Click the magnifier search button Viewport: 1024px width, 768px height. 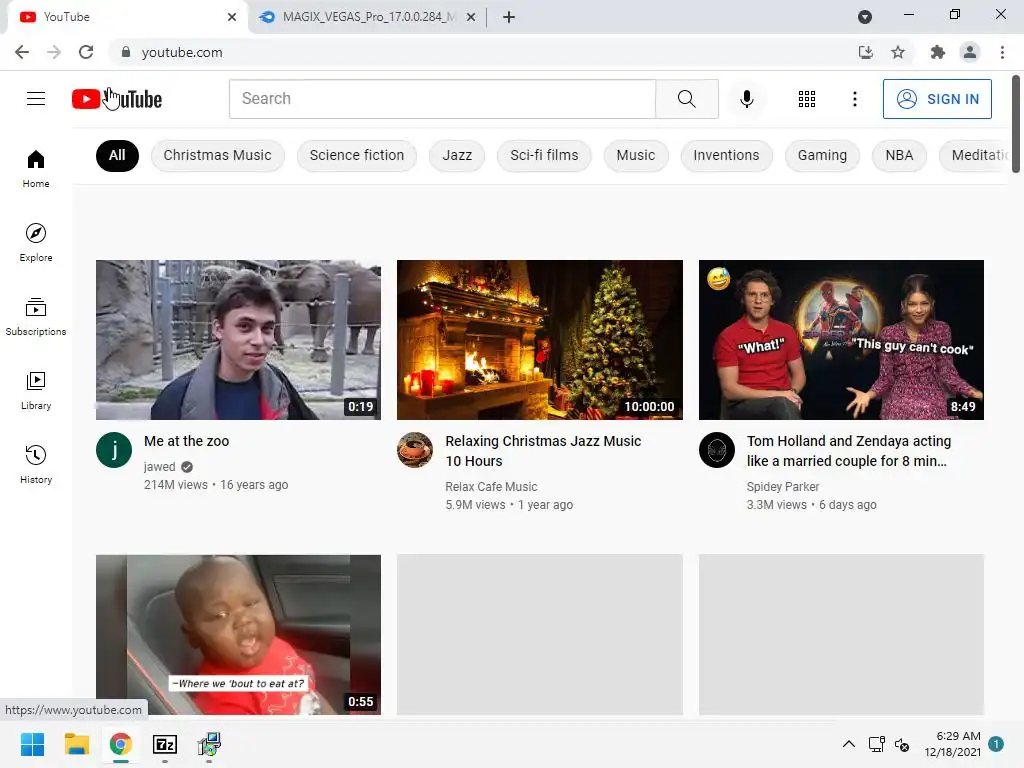tap(686, 99)
